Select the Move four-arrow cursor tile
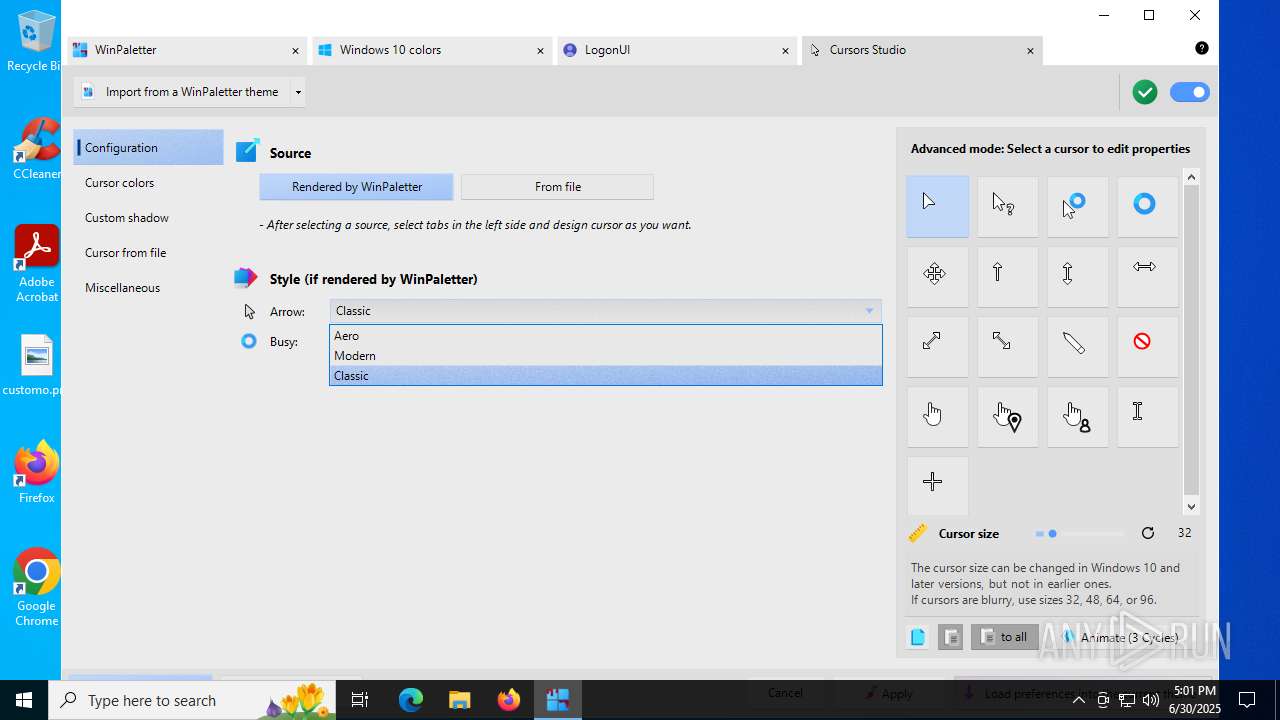Image resolution: width=1280 pixels, height=720 pixels. click(x=937, y=277)
